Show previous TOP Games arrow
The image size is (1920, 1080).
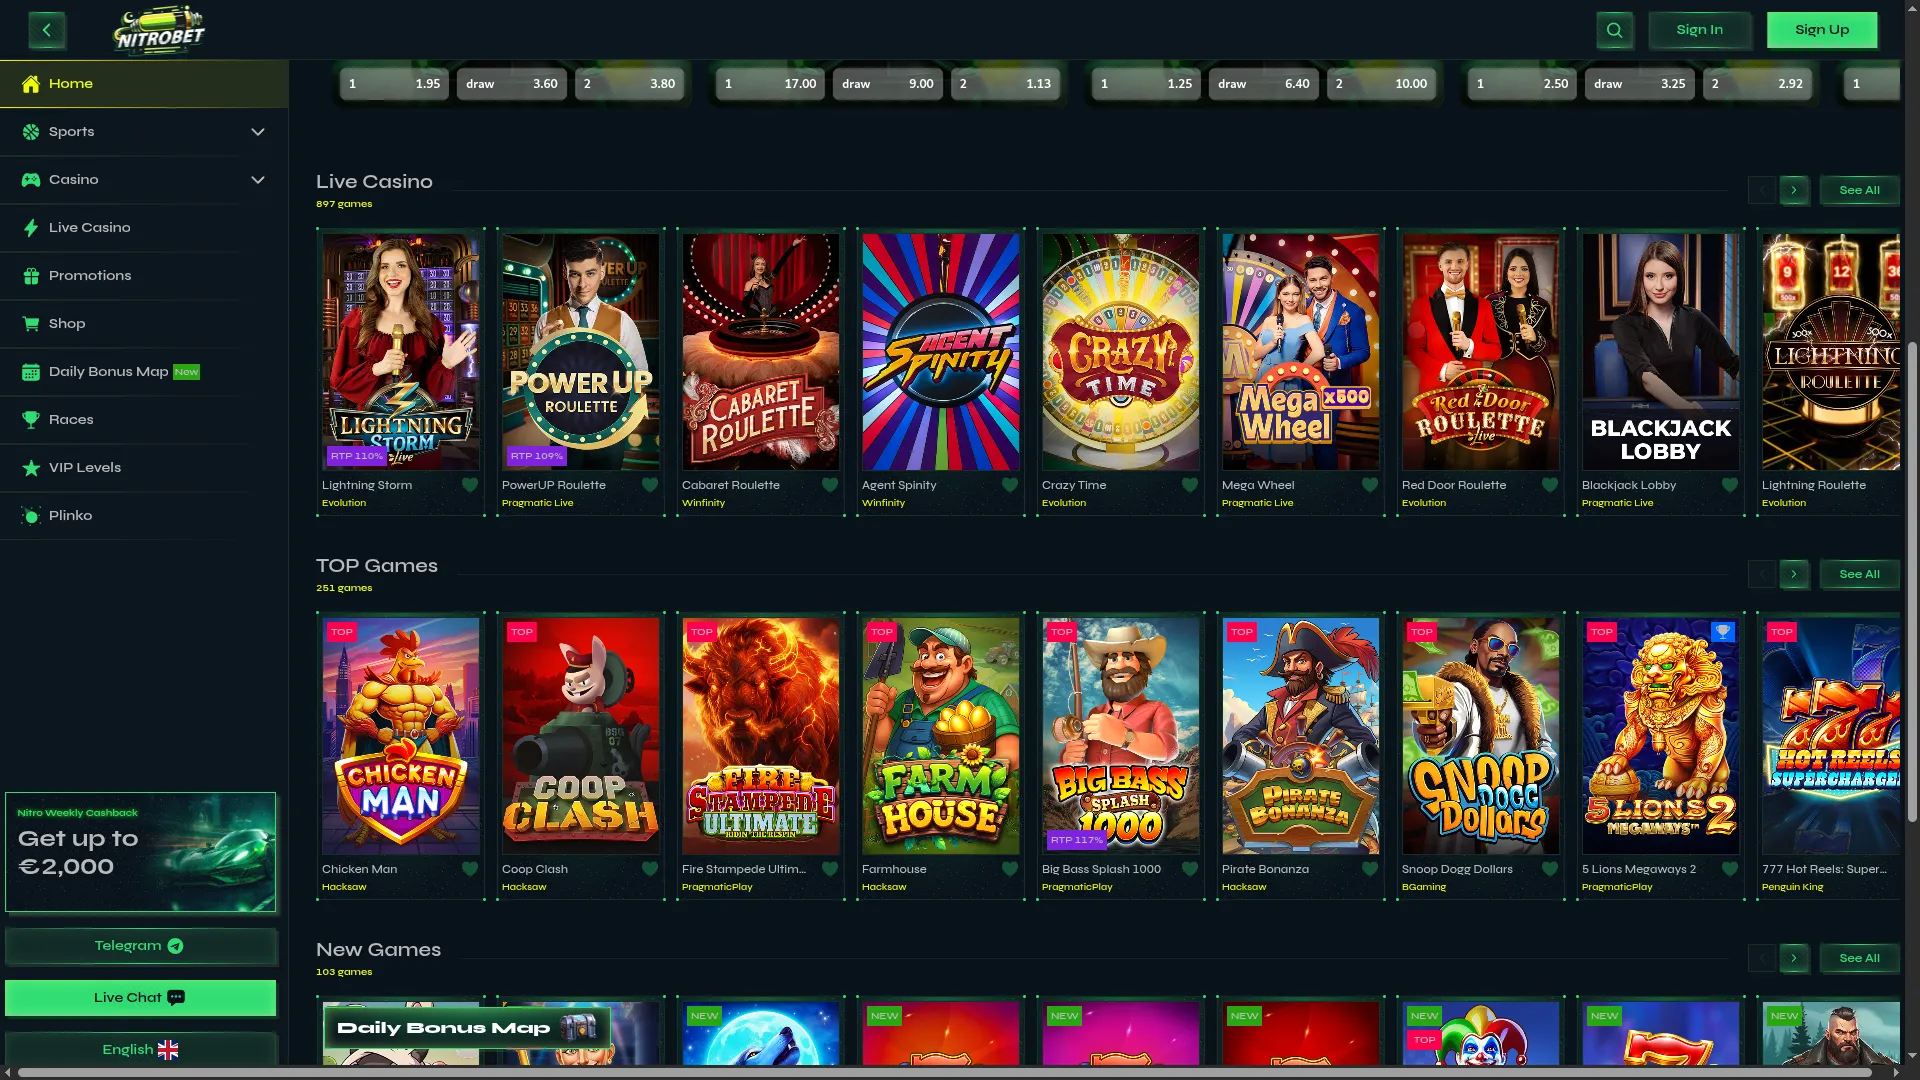point(1762,574)
